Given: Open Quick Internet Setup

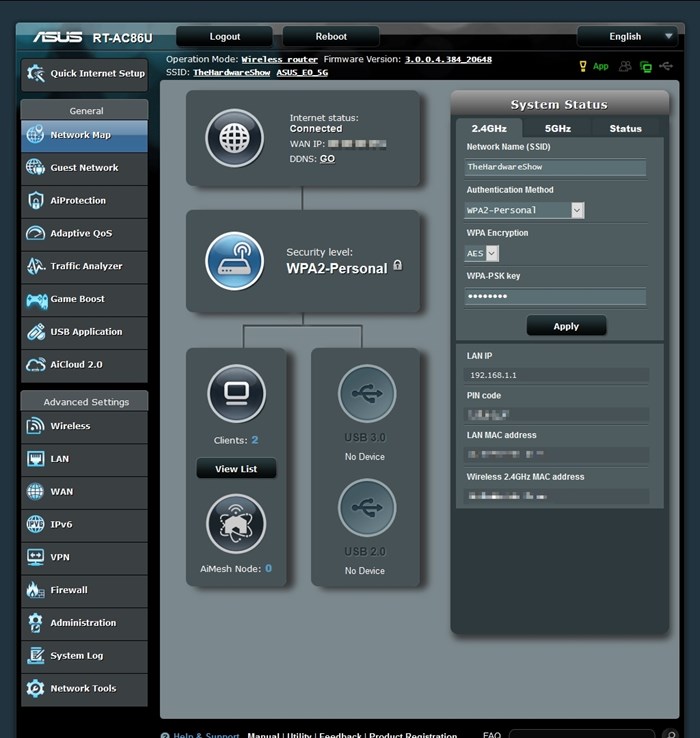Looking at the screenshot, I should coord(85,74).
